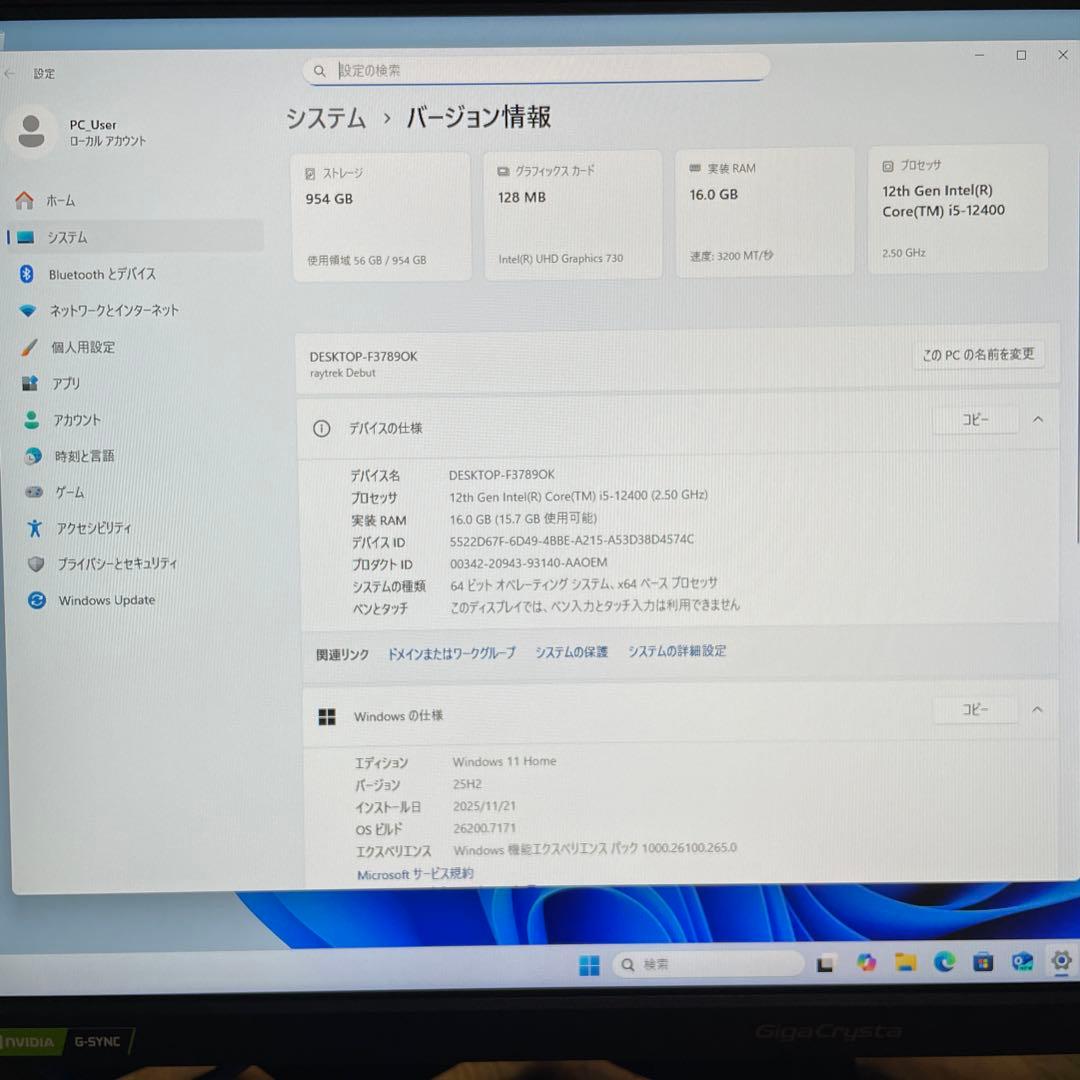Open the Microsoft サービス規約 link

tap(415, 873)
